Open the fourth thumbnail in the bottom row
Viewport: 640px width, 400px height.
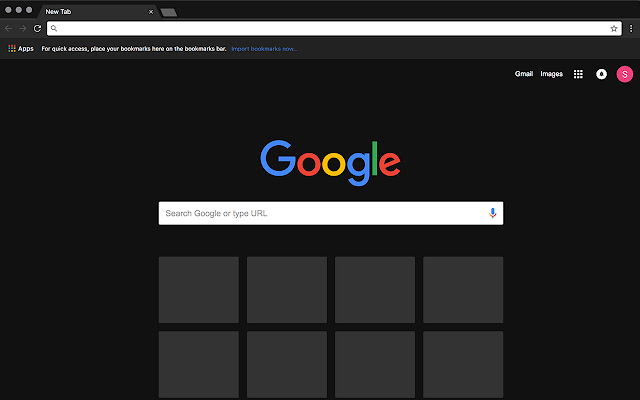tap(463, 364)
